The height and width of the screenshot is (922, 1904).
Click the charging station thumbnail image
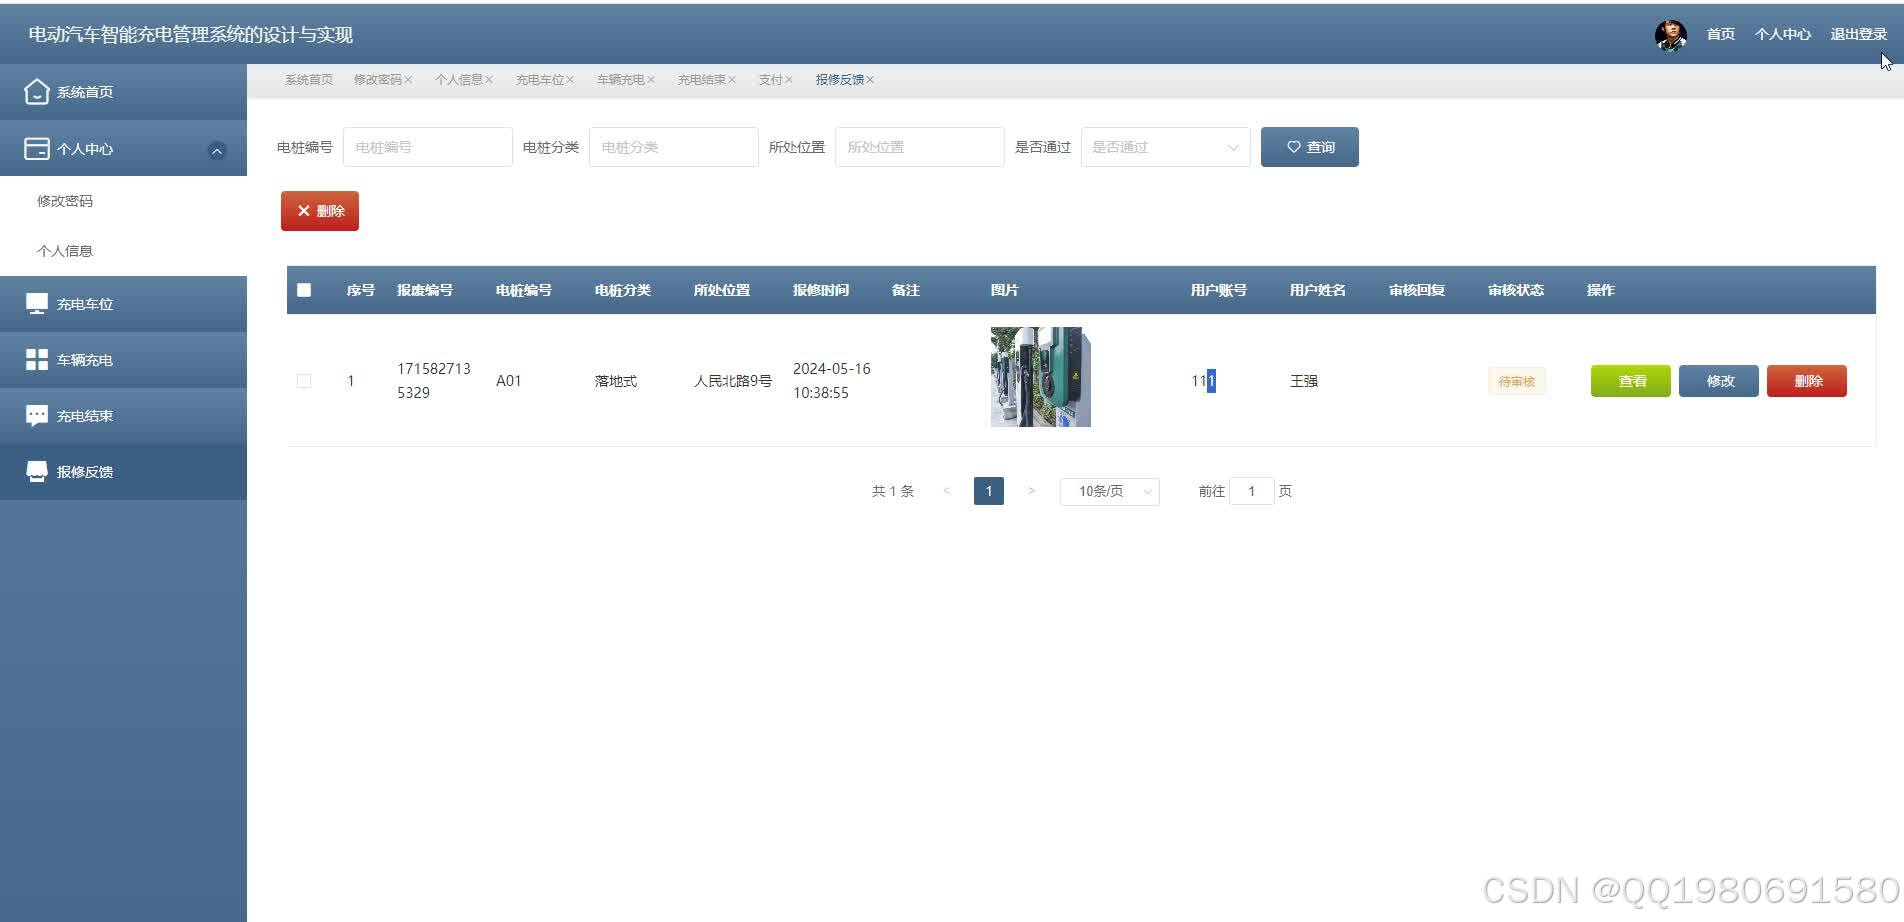[1041, 377]
